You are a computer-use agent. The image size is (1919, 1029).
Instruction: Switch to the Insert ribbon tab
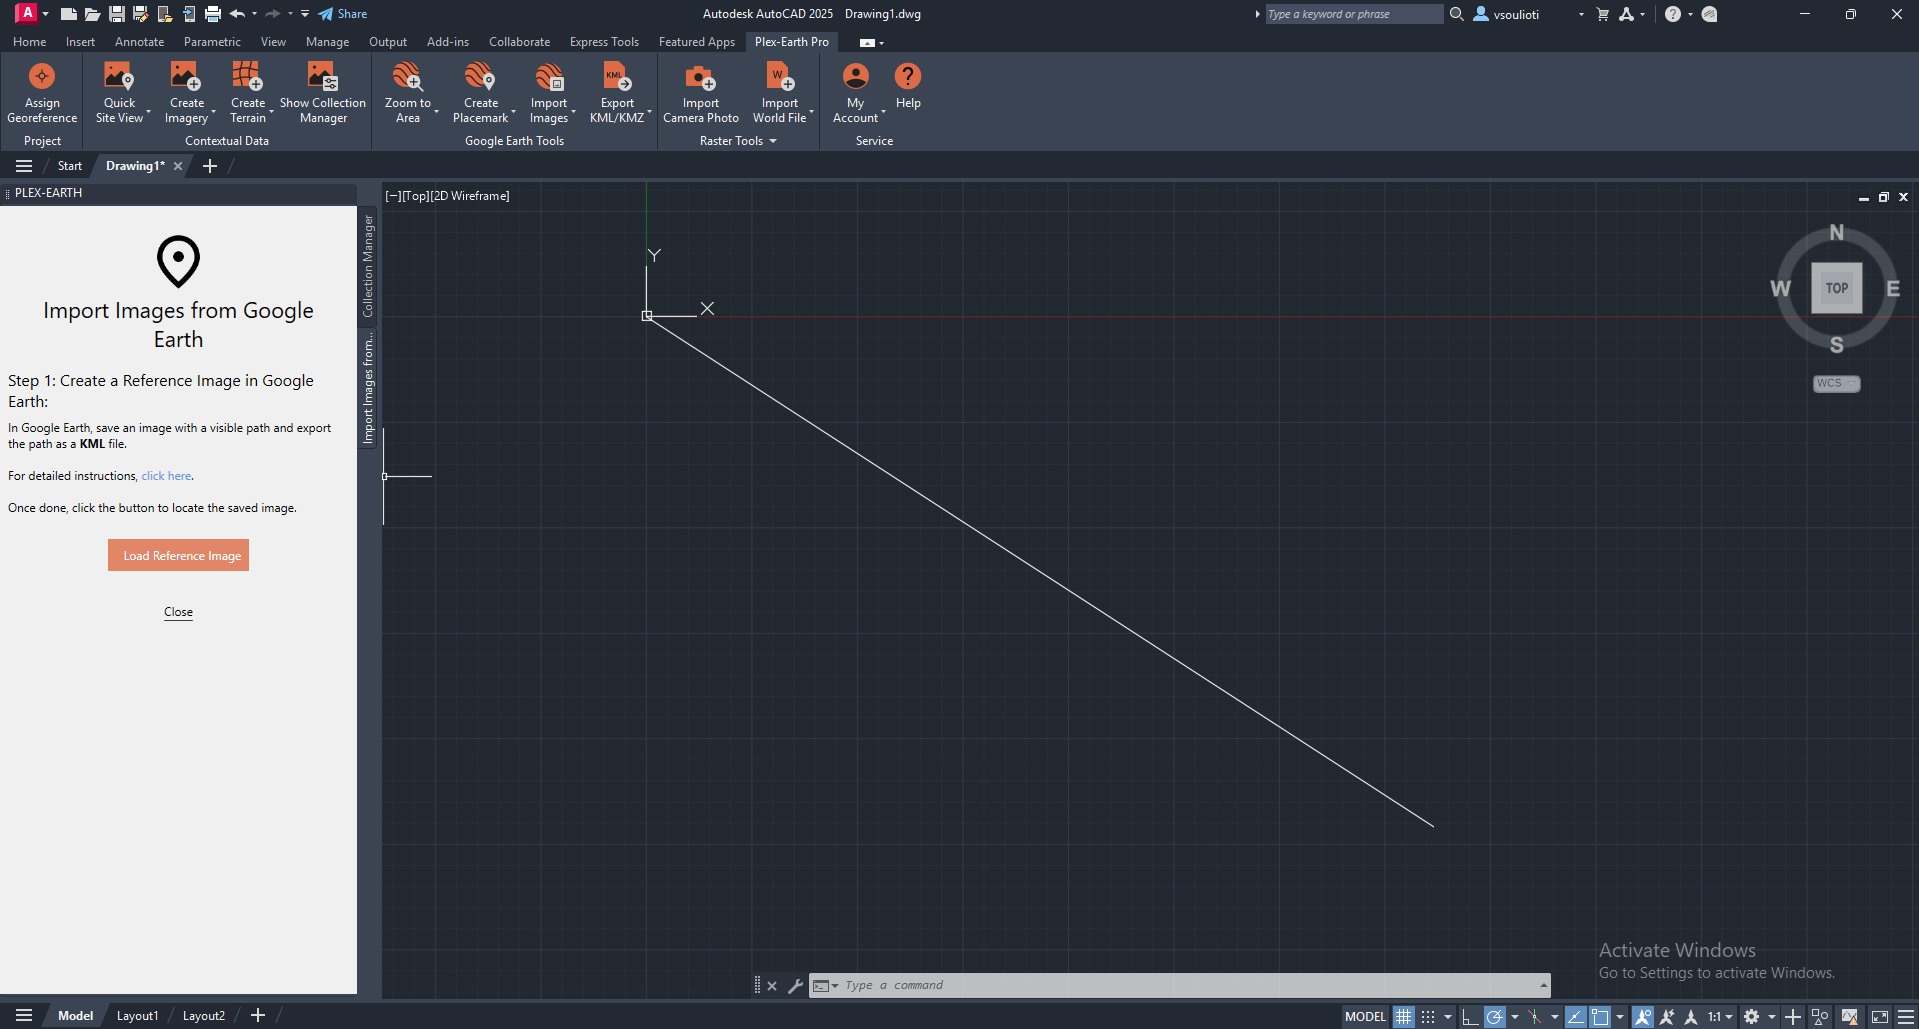pyautogui.click(x=80, y=42)
